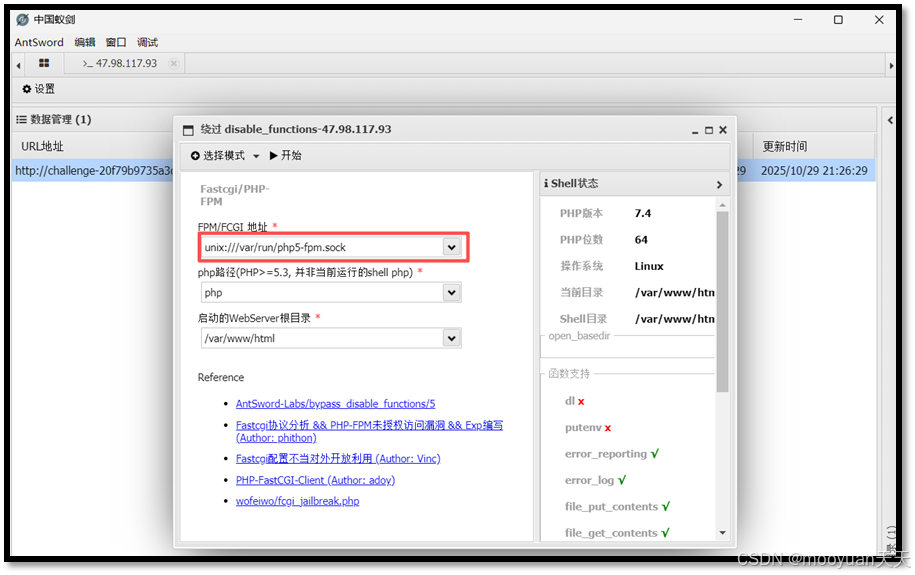The image size is (915, 575).
Task: Minimize the 绕过 disable_functions dialog
Action: point(695,131)
